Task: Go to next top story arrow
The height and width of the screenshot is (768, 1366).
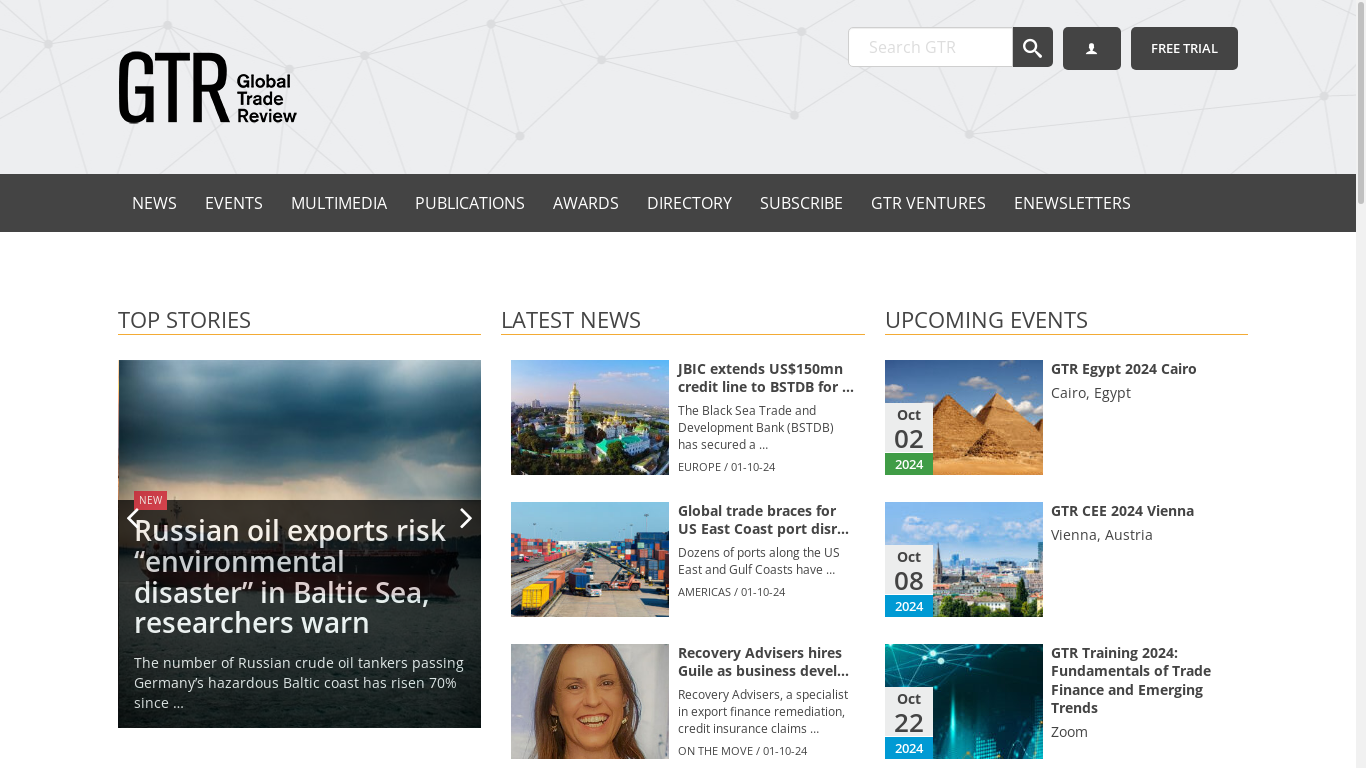Action: coord(465,518)
